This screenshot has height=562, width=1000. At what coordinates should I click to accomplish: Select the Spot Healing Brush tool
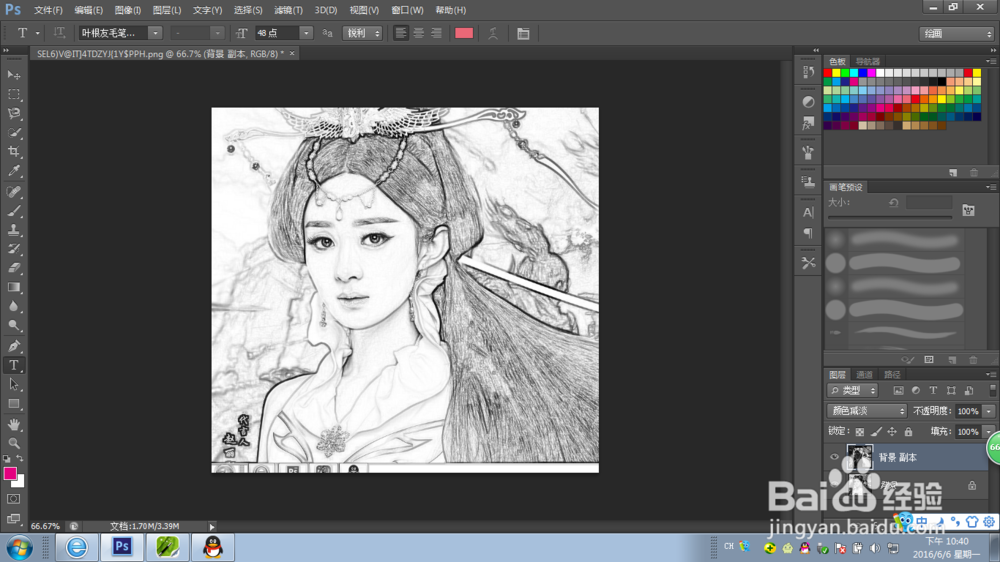pyautogui.click(x=13, y=191)
